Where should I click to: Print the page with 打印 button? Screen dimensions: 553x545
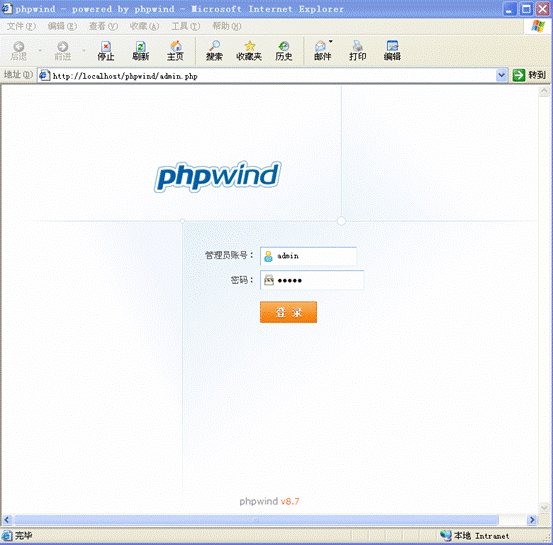pos(357,51)
